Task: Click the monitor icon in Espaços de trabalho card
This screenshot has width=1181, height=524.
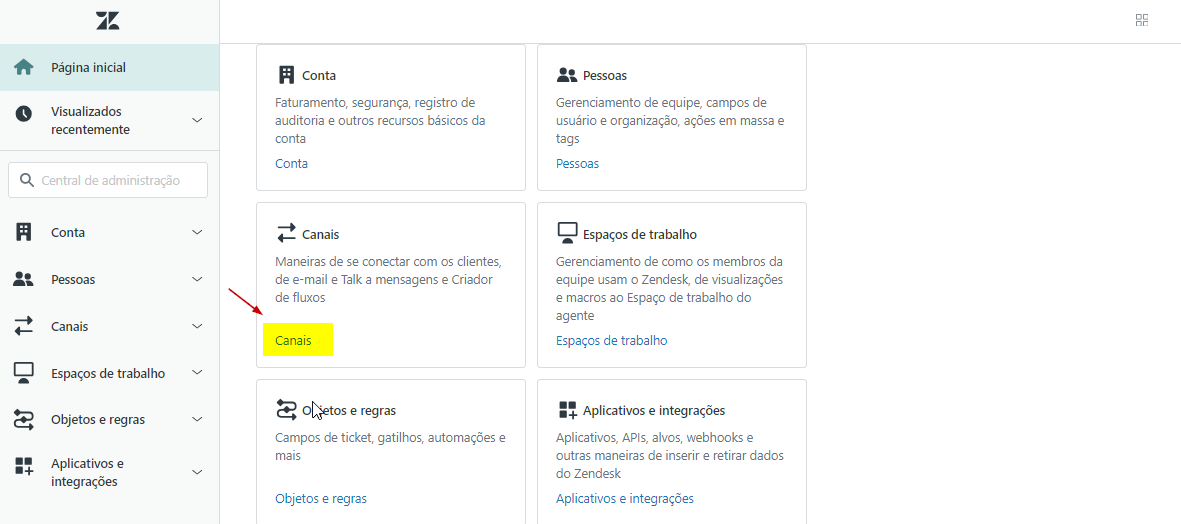Action: pos(567,234)
